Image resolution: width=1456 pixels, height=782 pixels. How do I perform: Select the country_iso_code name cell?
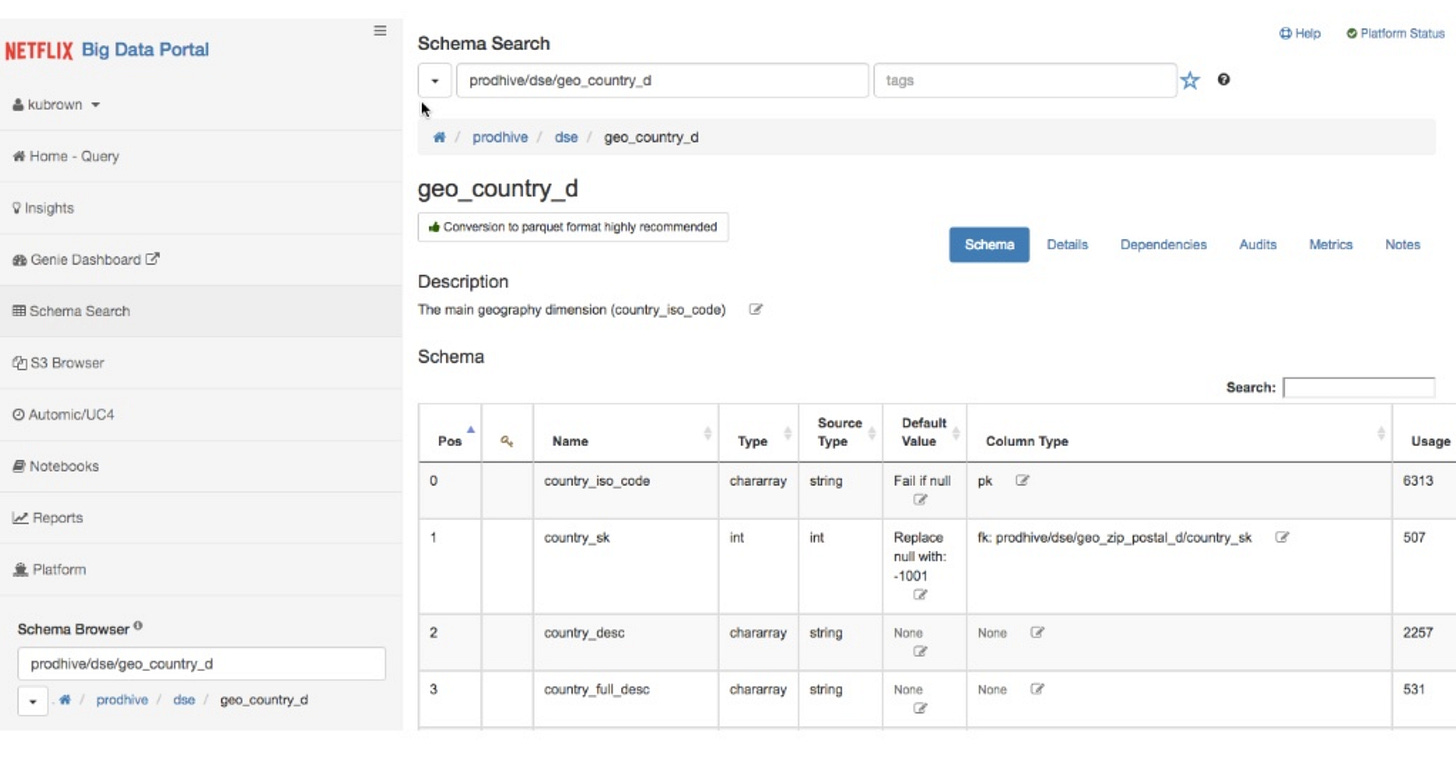[626, 490]
